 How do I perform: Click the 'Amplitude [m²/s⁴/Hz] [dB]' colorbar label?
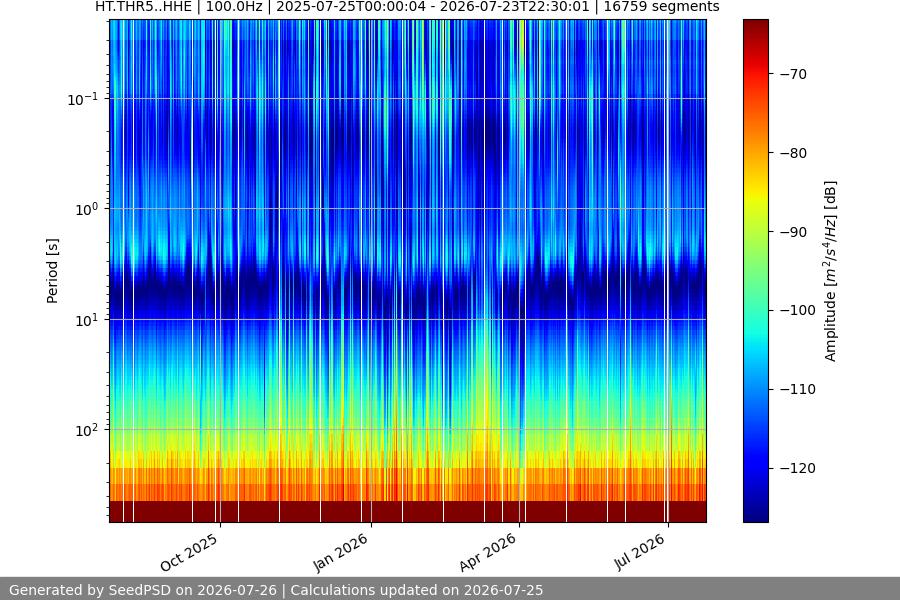[831, 271]
